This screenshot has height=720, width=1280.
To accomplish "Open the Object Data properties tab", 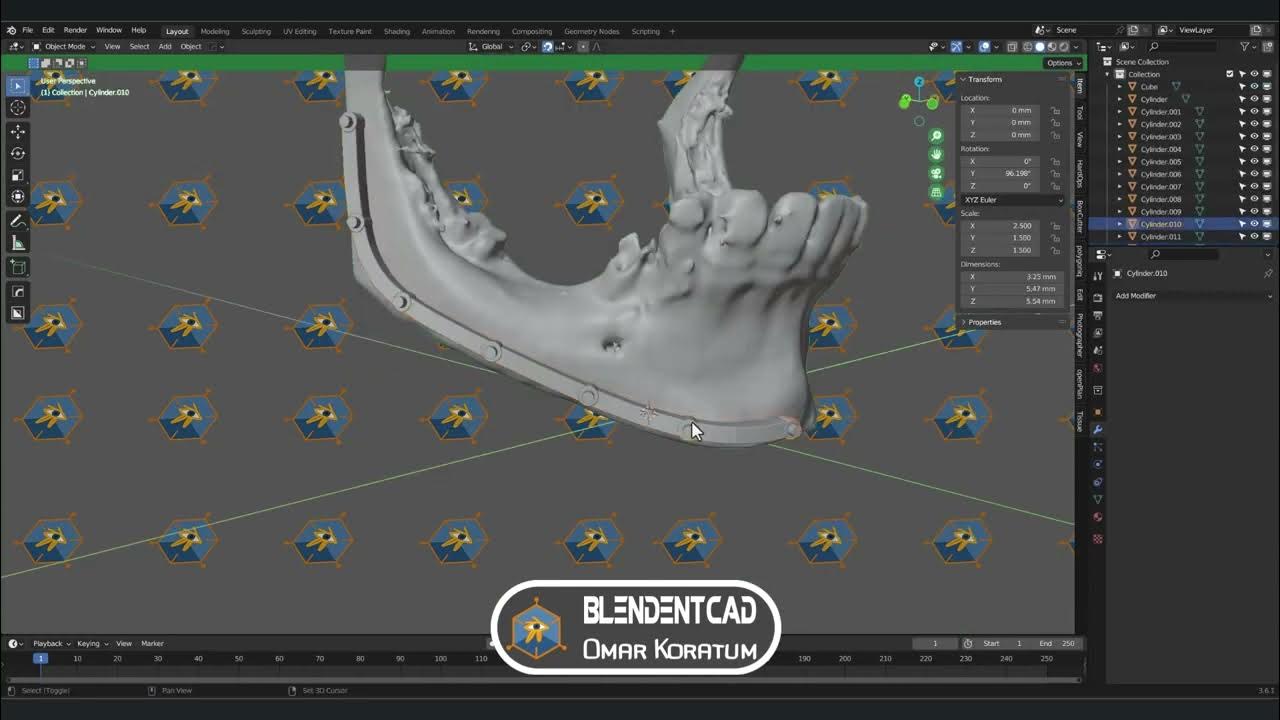I will point(1097,499).
